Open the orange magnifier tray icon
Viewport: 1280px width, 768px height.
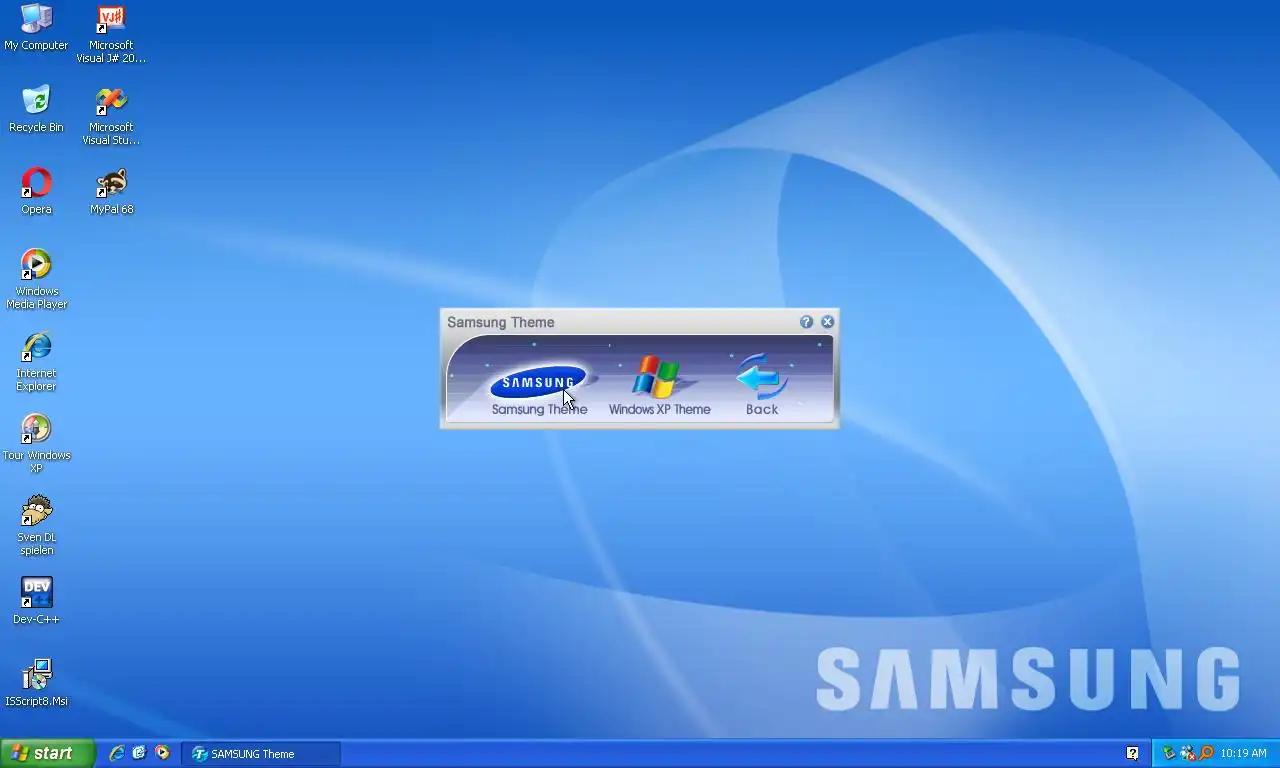[1206, 753]
